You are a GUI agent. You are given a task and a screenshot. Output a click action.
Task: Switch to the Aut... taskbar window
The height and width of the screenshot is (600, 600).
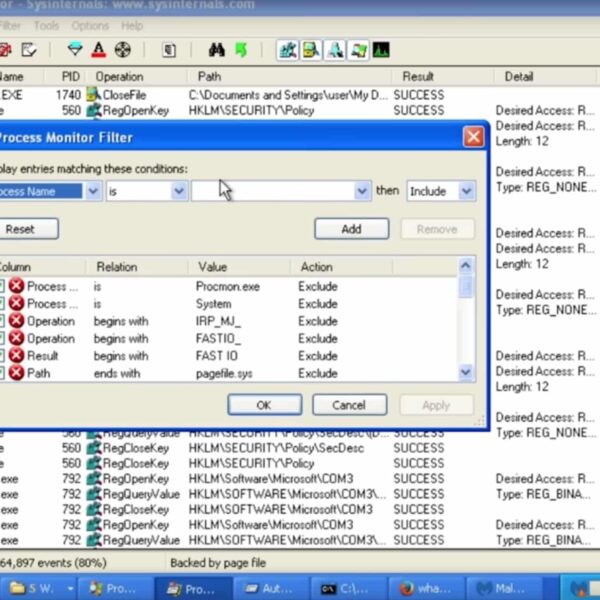click(270, 589)
